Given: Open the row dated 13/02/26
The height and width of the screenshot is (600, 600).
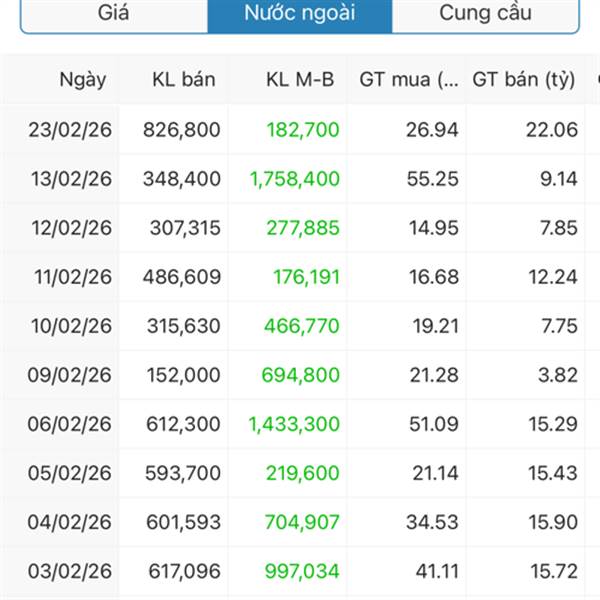Looking at the screenshot, I should 70,178.
